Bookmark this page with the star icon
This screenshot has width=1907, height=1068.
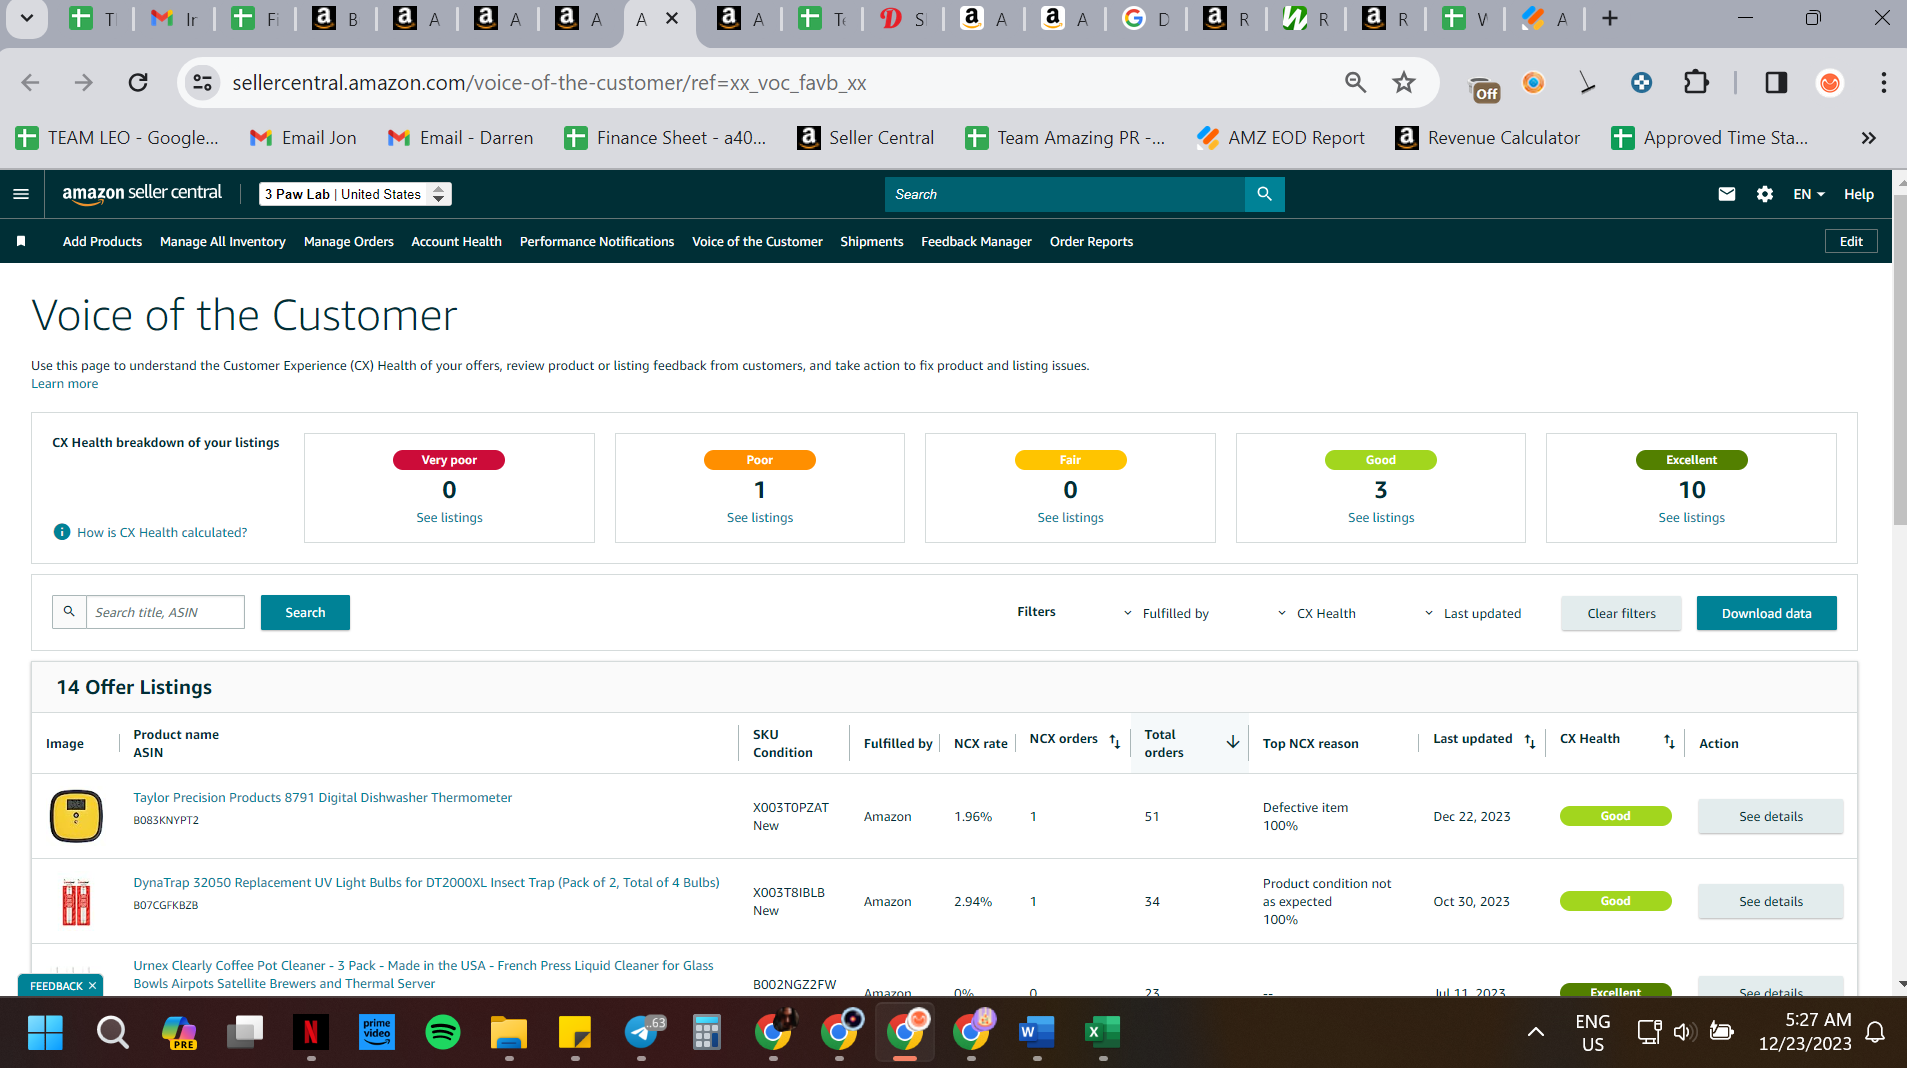pos(1404,83)
